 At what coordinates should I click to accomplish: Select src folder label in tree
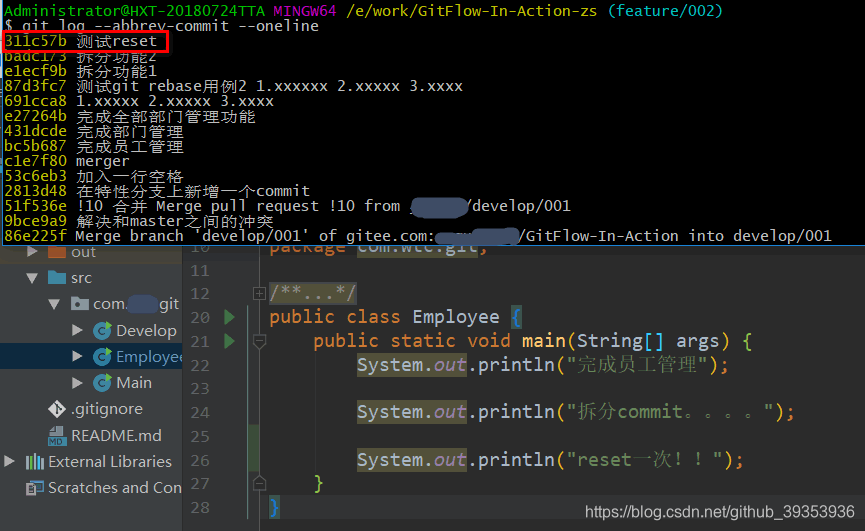click(81, 278)
